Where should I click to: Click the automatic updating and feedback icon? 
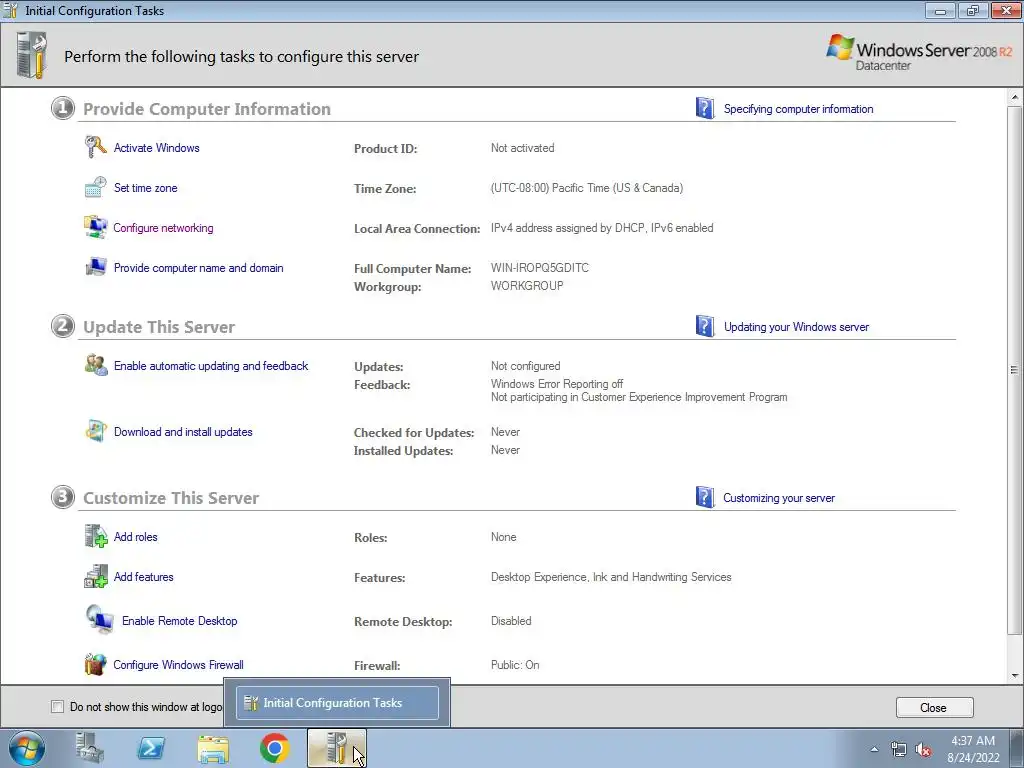click(95, 366)
